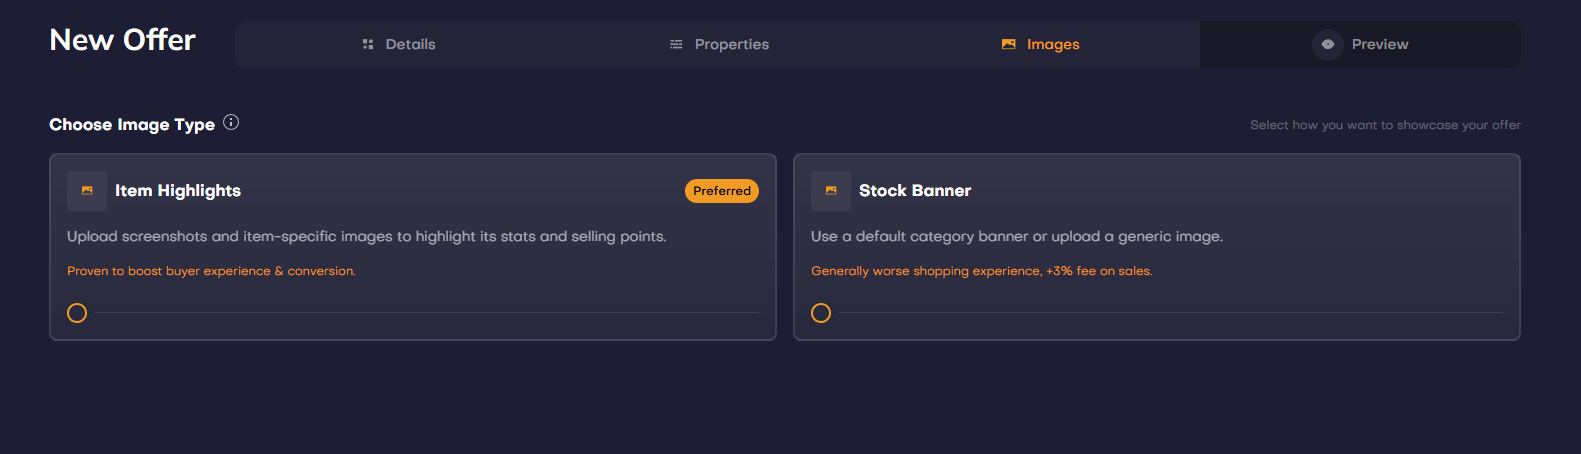Click the New Offer page heading
The width and height of the screenshot is (1581, 454).
coord(123,40)
